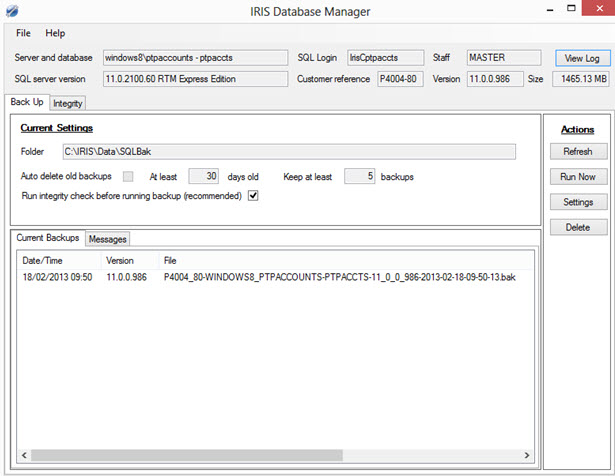Open the File menu

[x=23, y=33]
